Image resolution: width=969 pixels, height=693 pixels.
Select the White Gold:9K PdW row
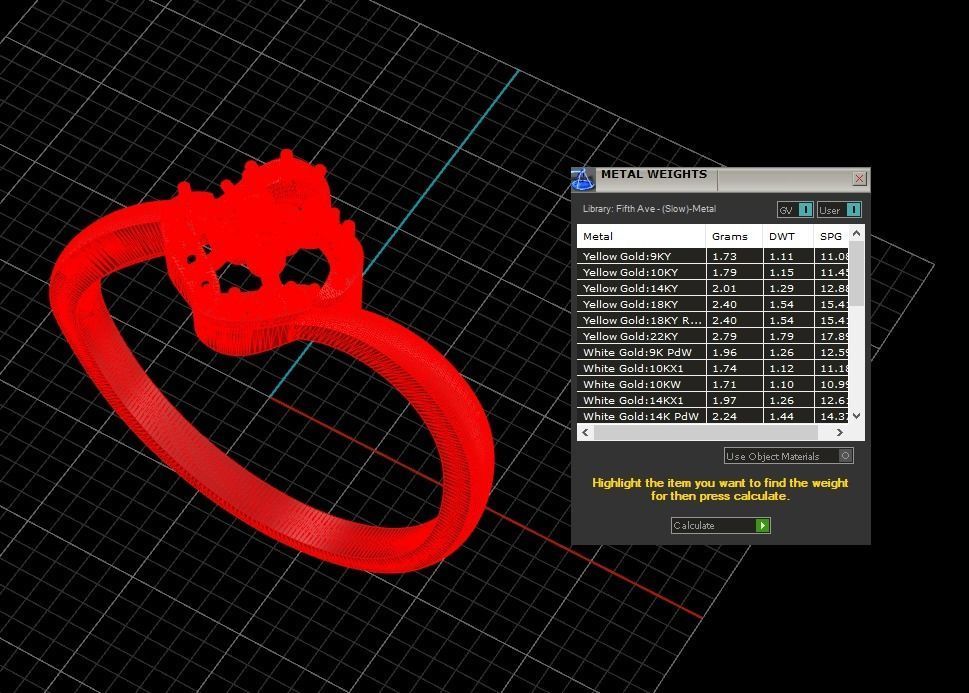click(x=713, y=352)
